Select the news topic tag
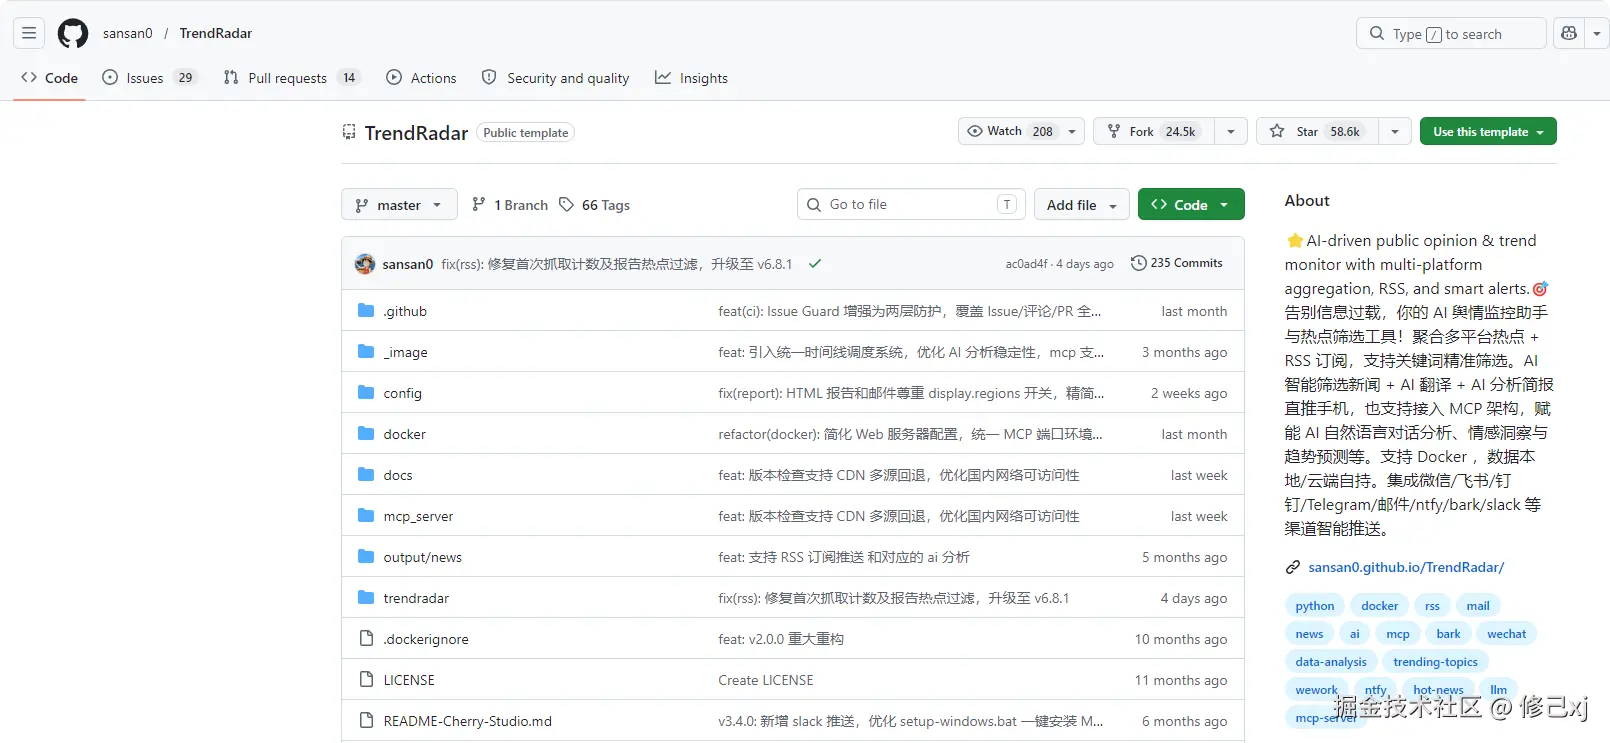 (x=1309, y=634)
